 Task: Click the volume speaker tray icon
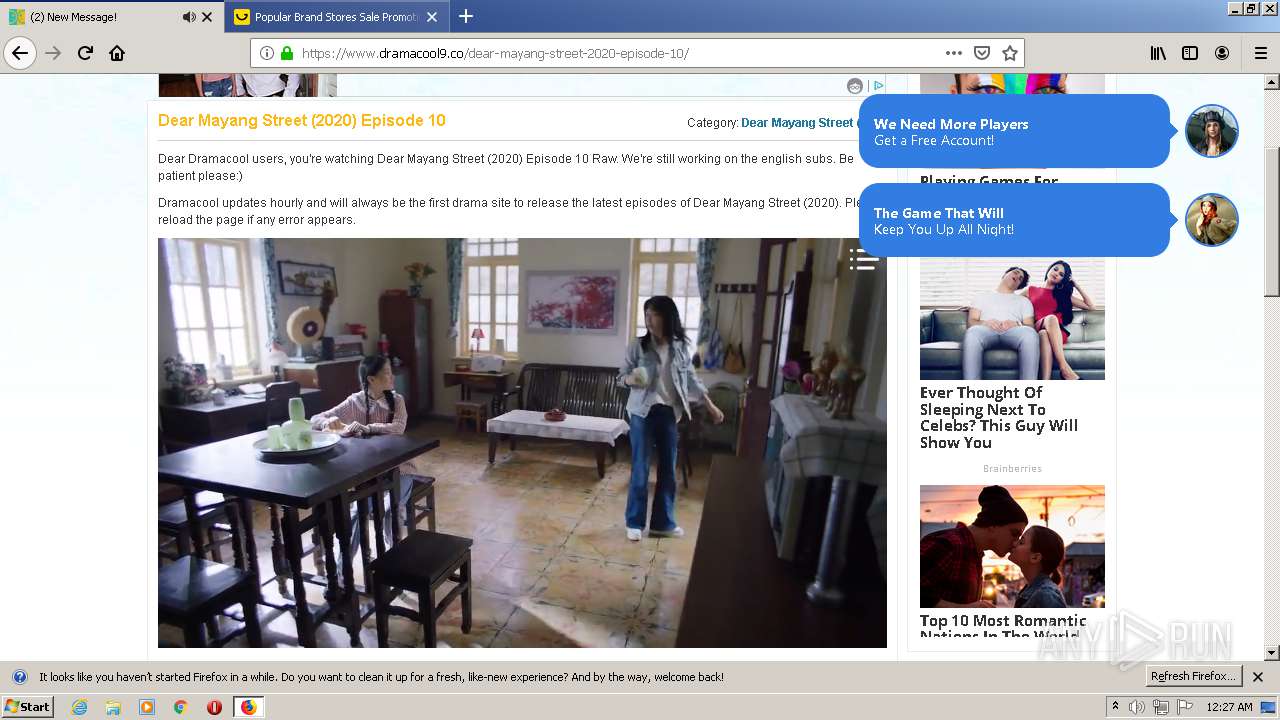[x=1137, y=707]
